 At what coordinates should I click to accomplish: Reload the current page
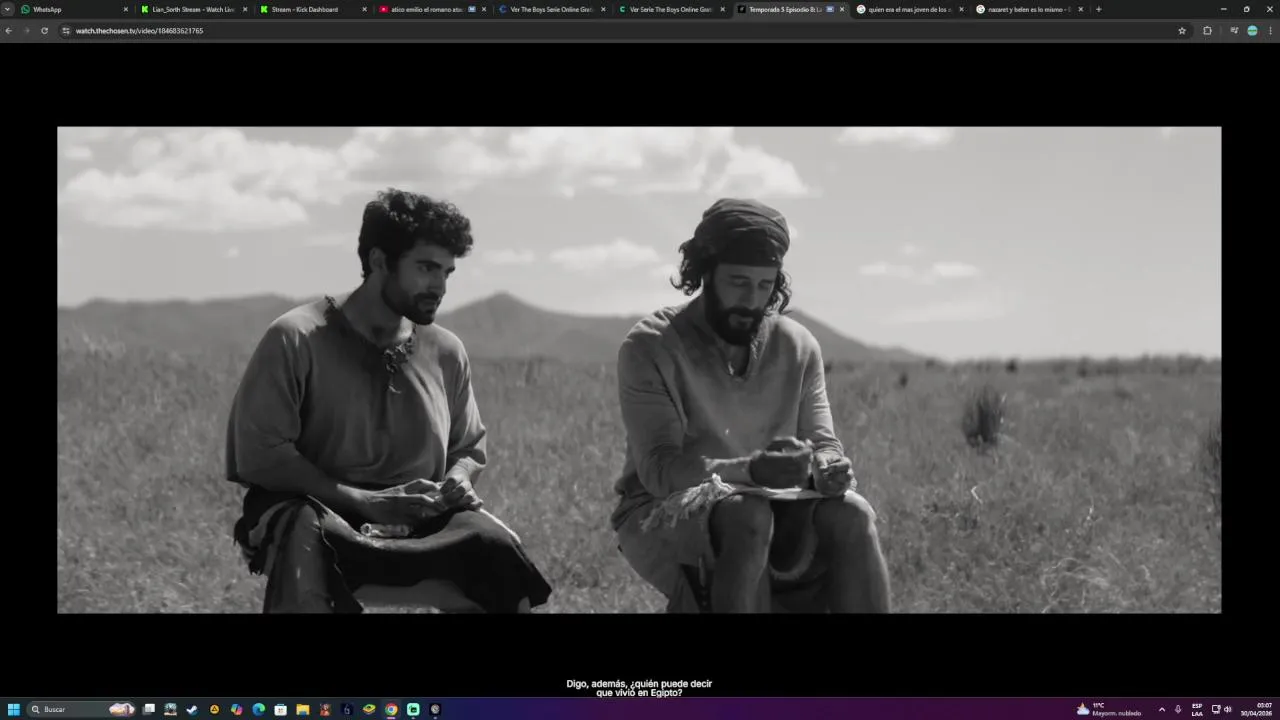[44, 31]
